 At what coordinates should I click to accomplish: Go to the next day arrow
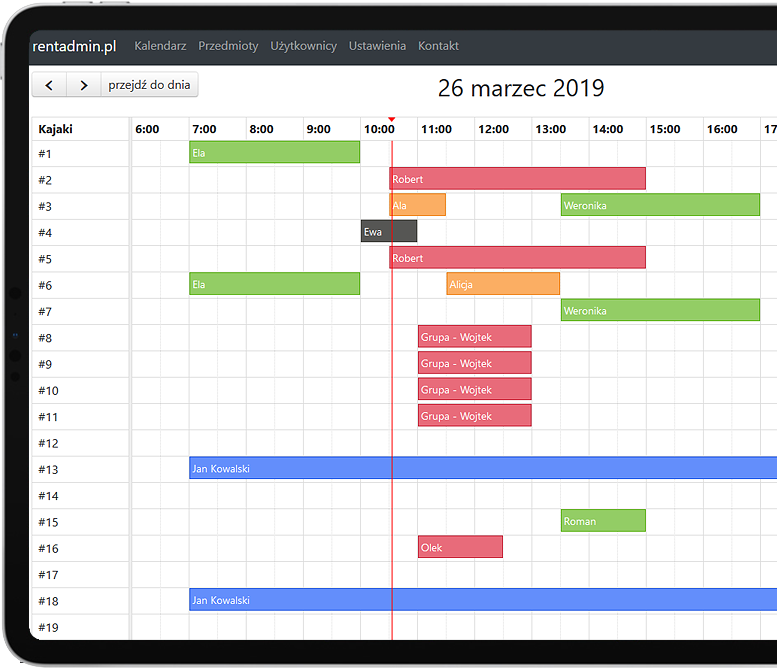point(84,85)
